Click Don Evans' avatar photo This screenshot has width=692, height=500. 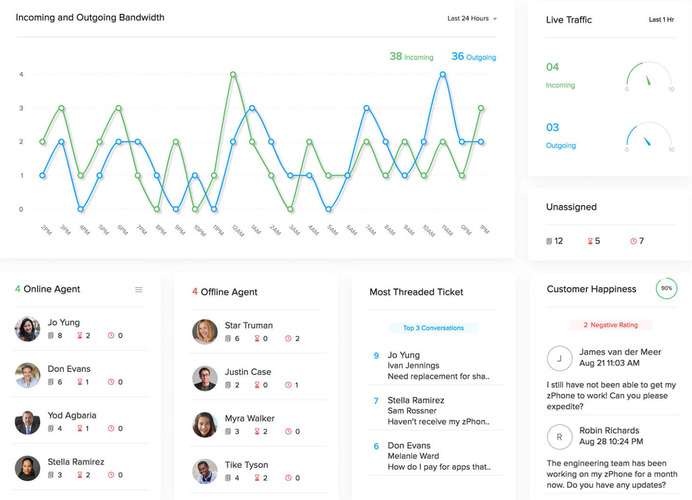[x=27, y=375]
